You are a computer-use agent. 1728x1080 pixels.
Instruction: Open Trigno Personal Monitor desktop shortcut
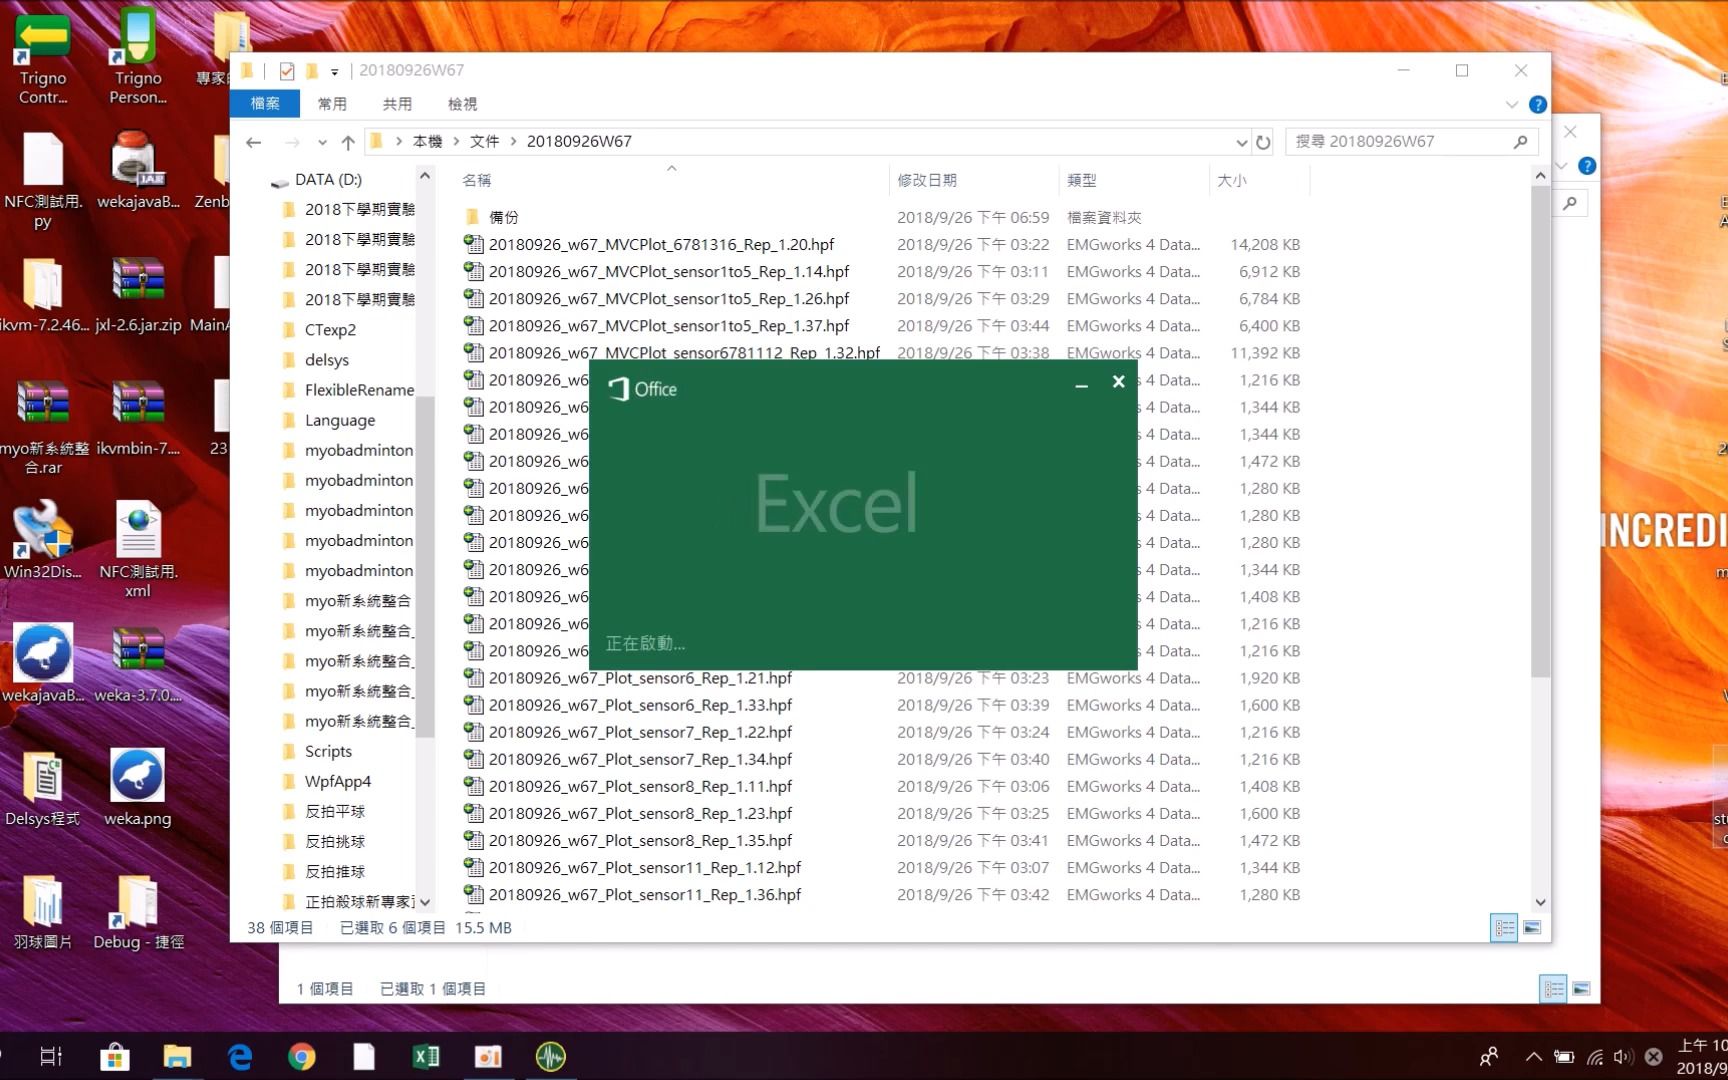pyautogui.click(x=138, y=57)
